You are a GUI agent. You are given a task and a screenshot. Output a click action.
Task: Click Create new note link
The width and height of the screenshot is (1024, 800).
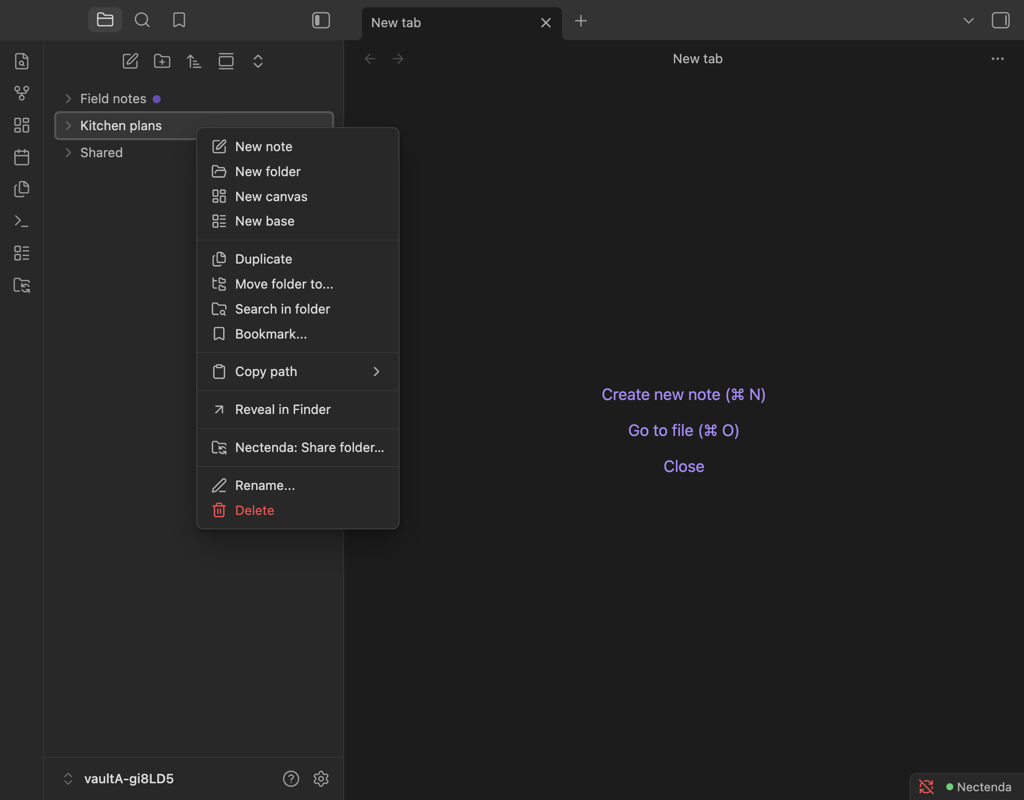click(683, 394)
